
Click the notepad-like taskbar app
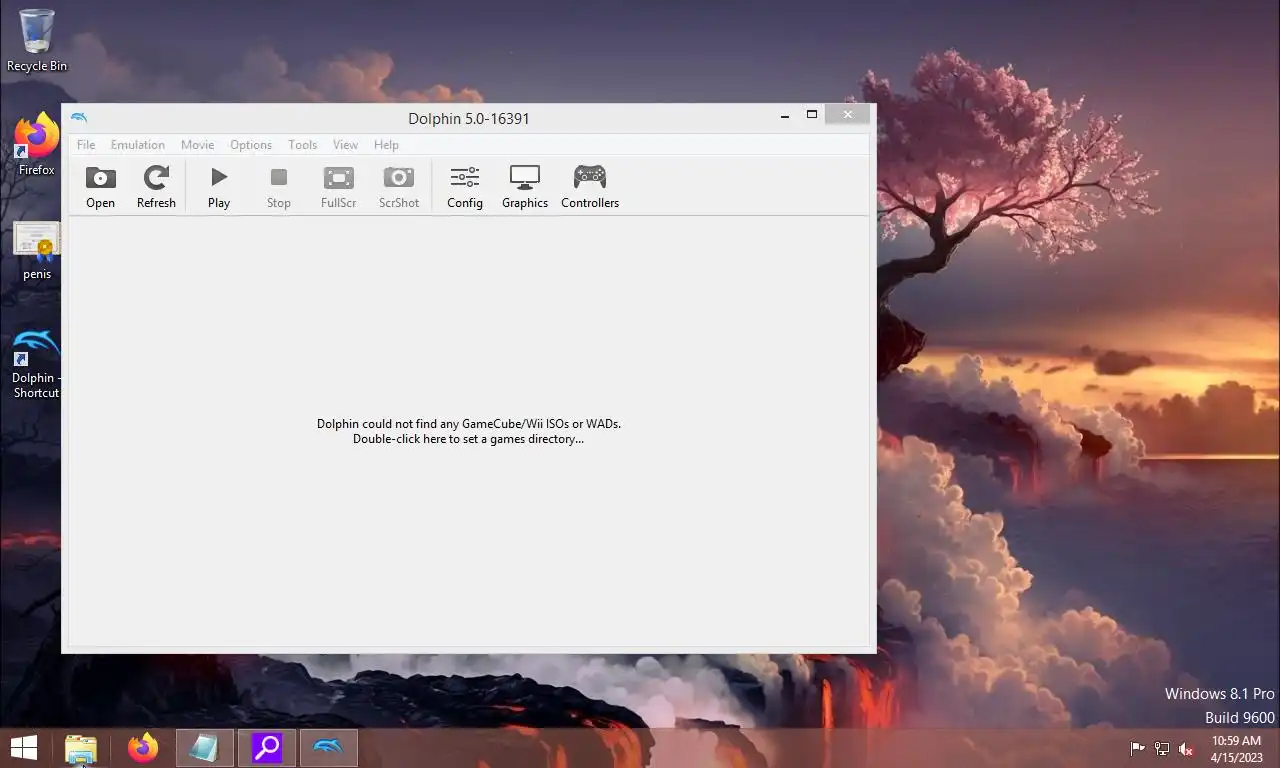(x=205, y=748)
